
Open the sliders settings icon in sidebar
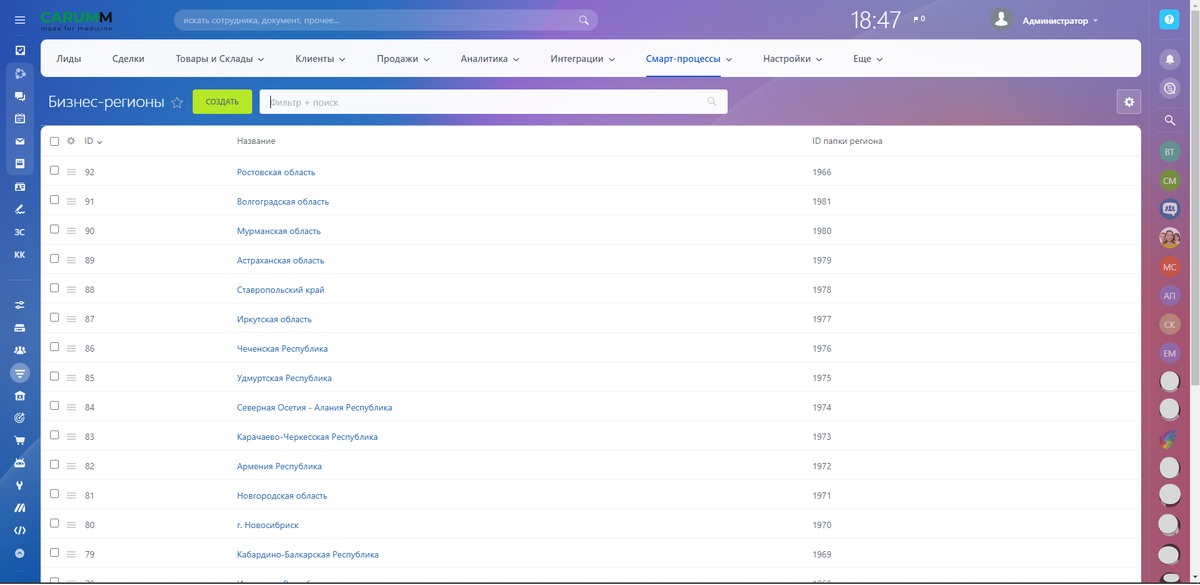click(x=20, y=305)
